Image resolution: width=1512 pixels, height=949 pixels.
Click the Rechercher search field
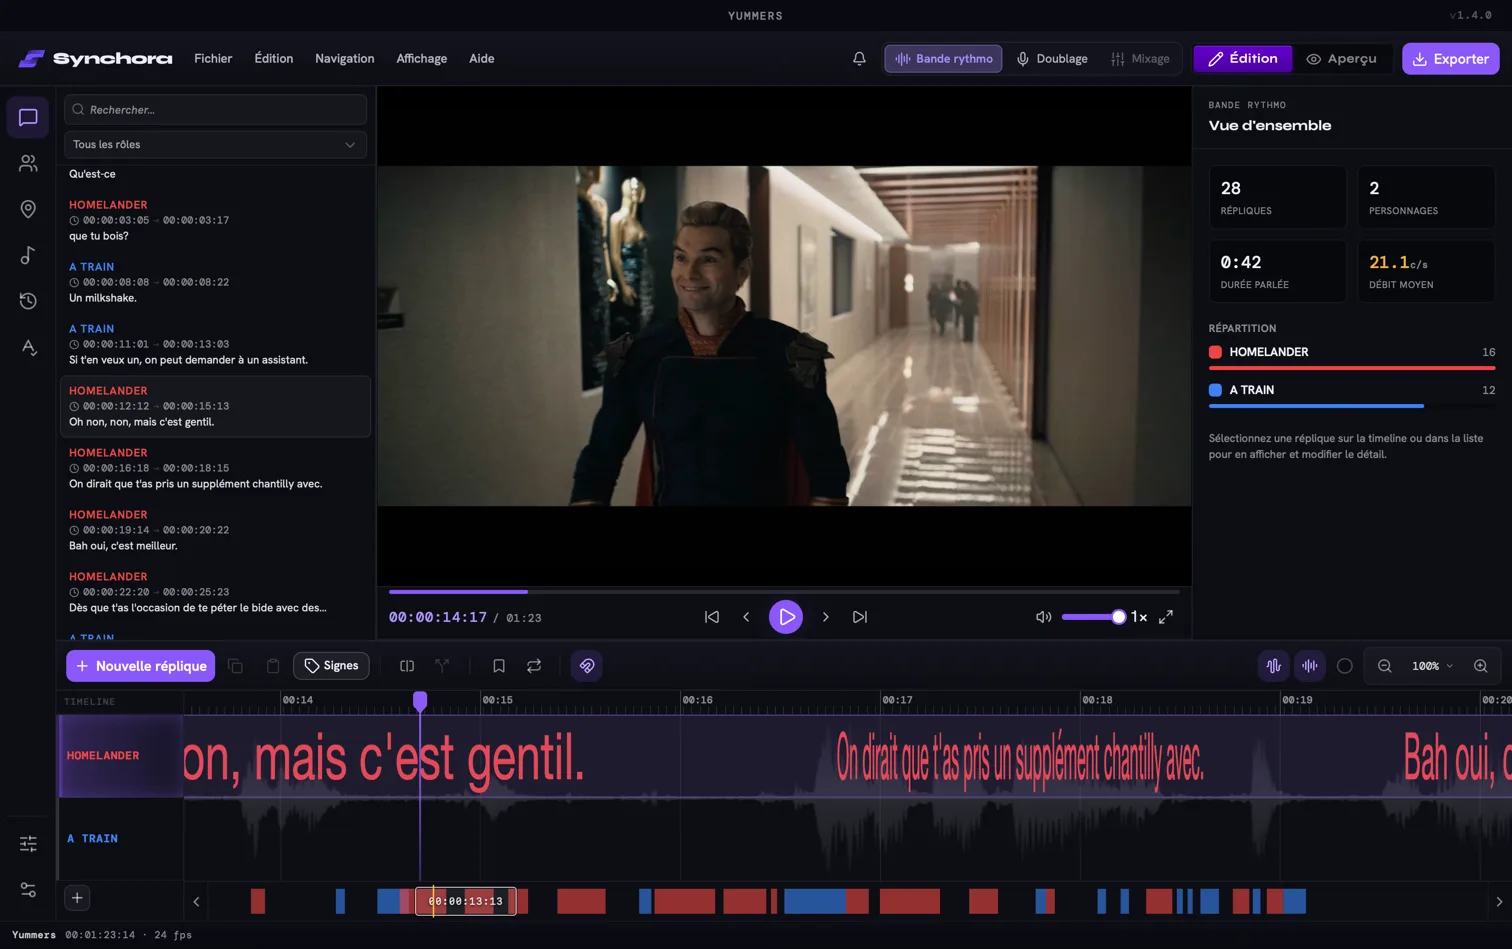[x=215, y=110]
